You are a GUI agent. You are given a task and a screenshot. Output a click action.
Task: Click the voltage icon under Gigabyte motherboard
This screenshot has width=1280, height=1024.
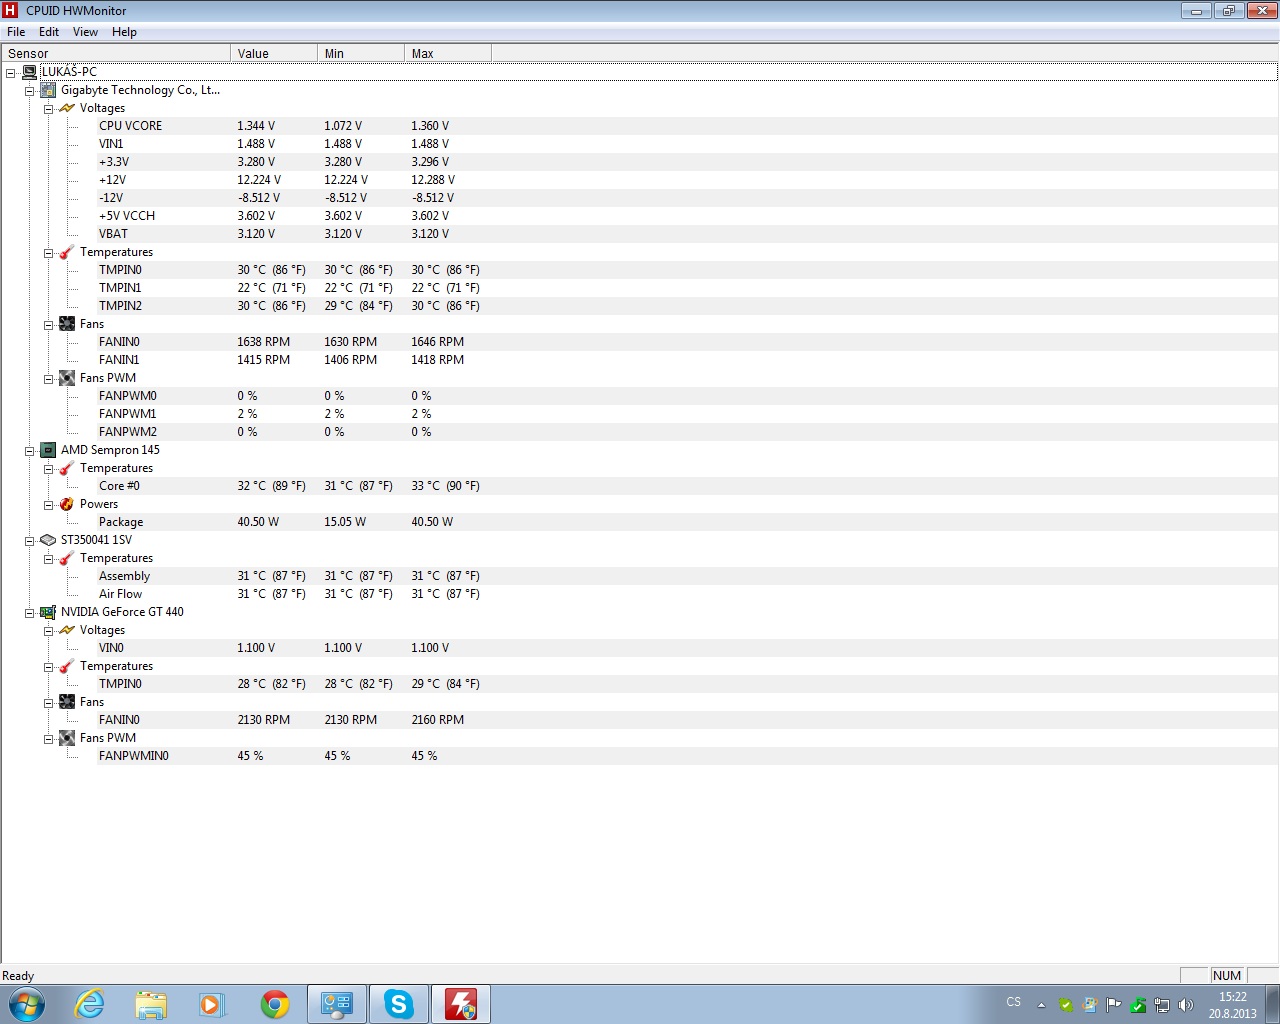[x=67, y=108]
